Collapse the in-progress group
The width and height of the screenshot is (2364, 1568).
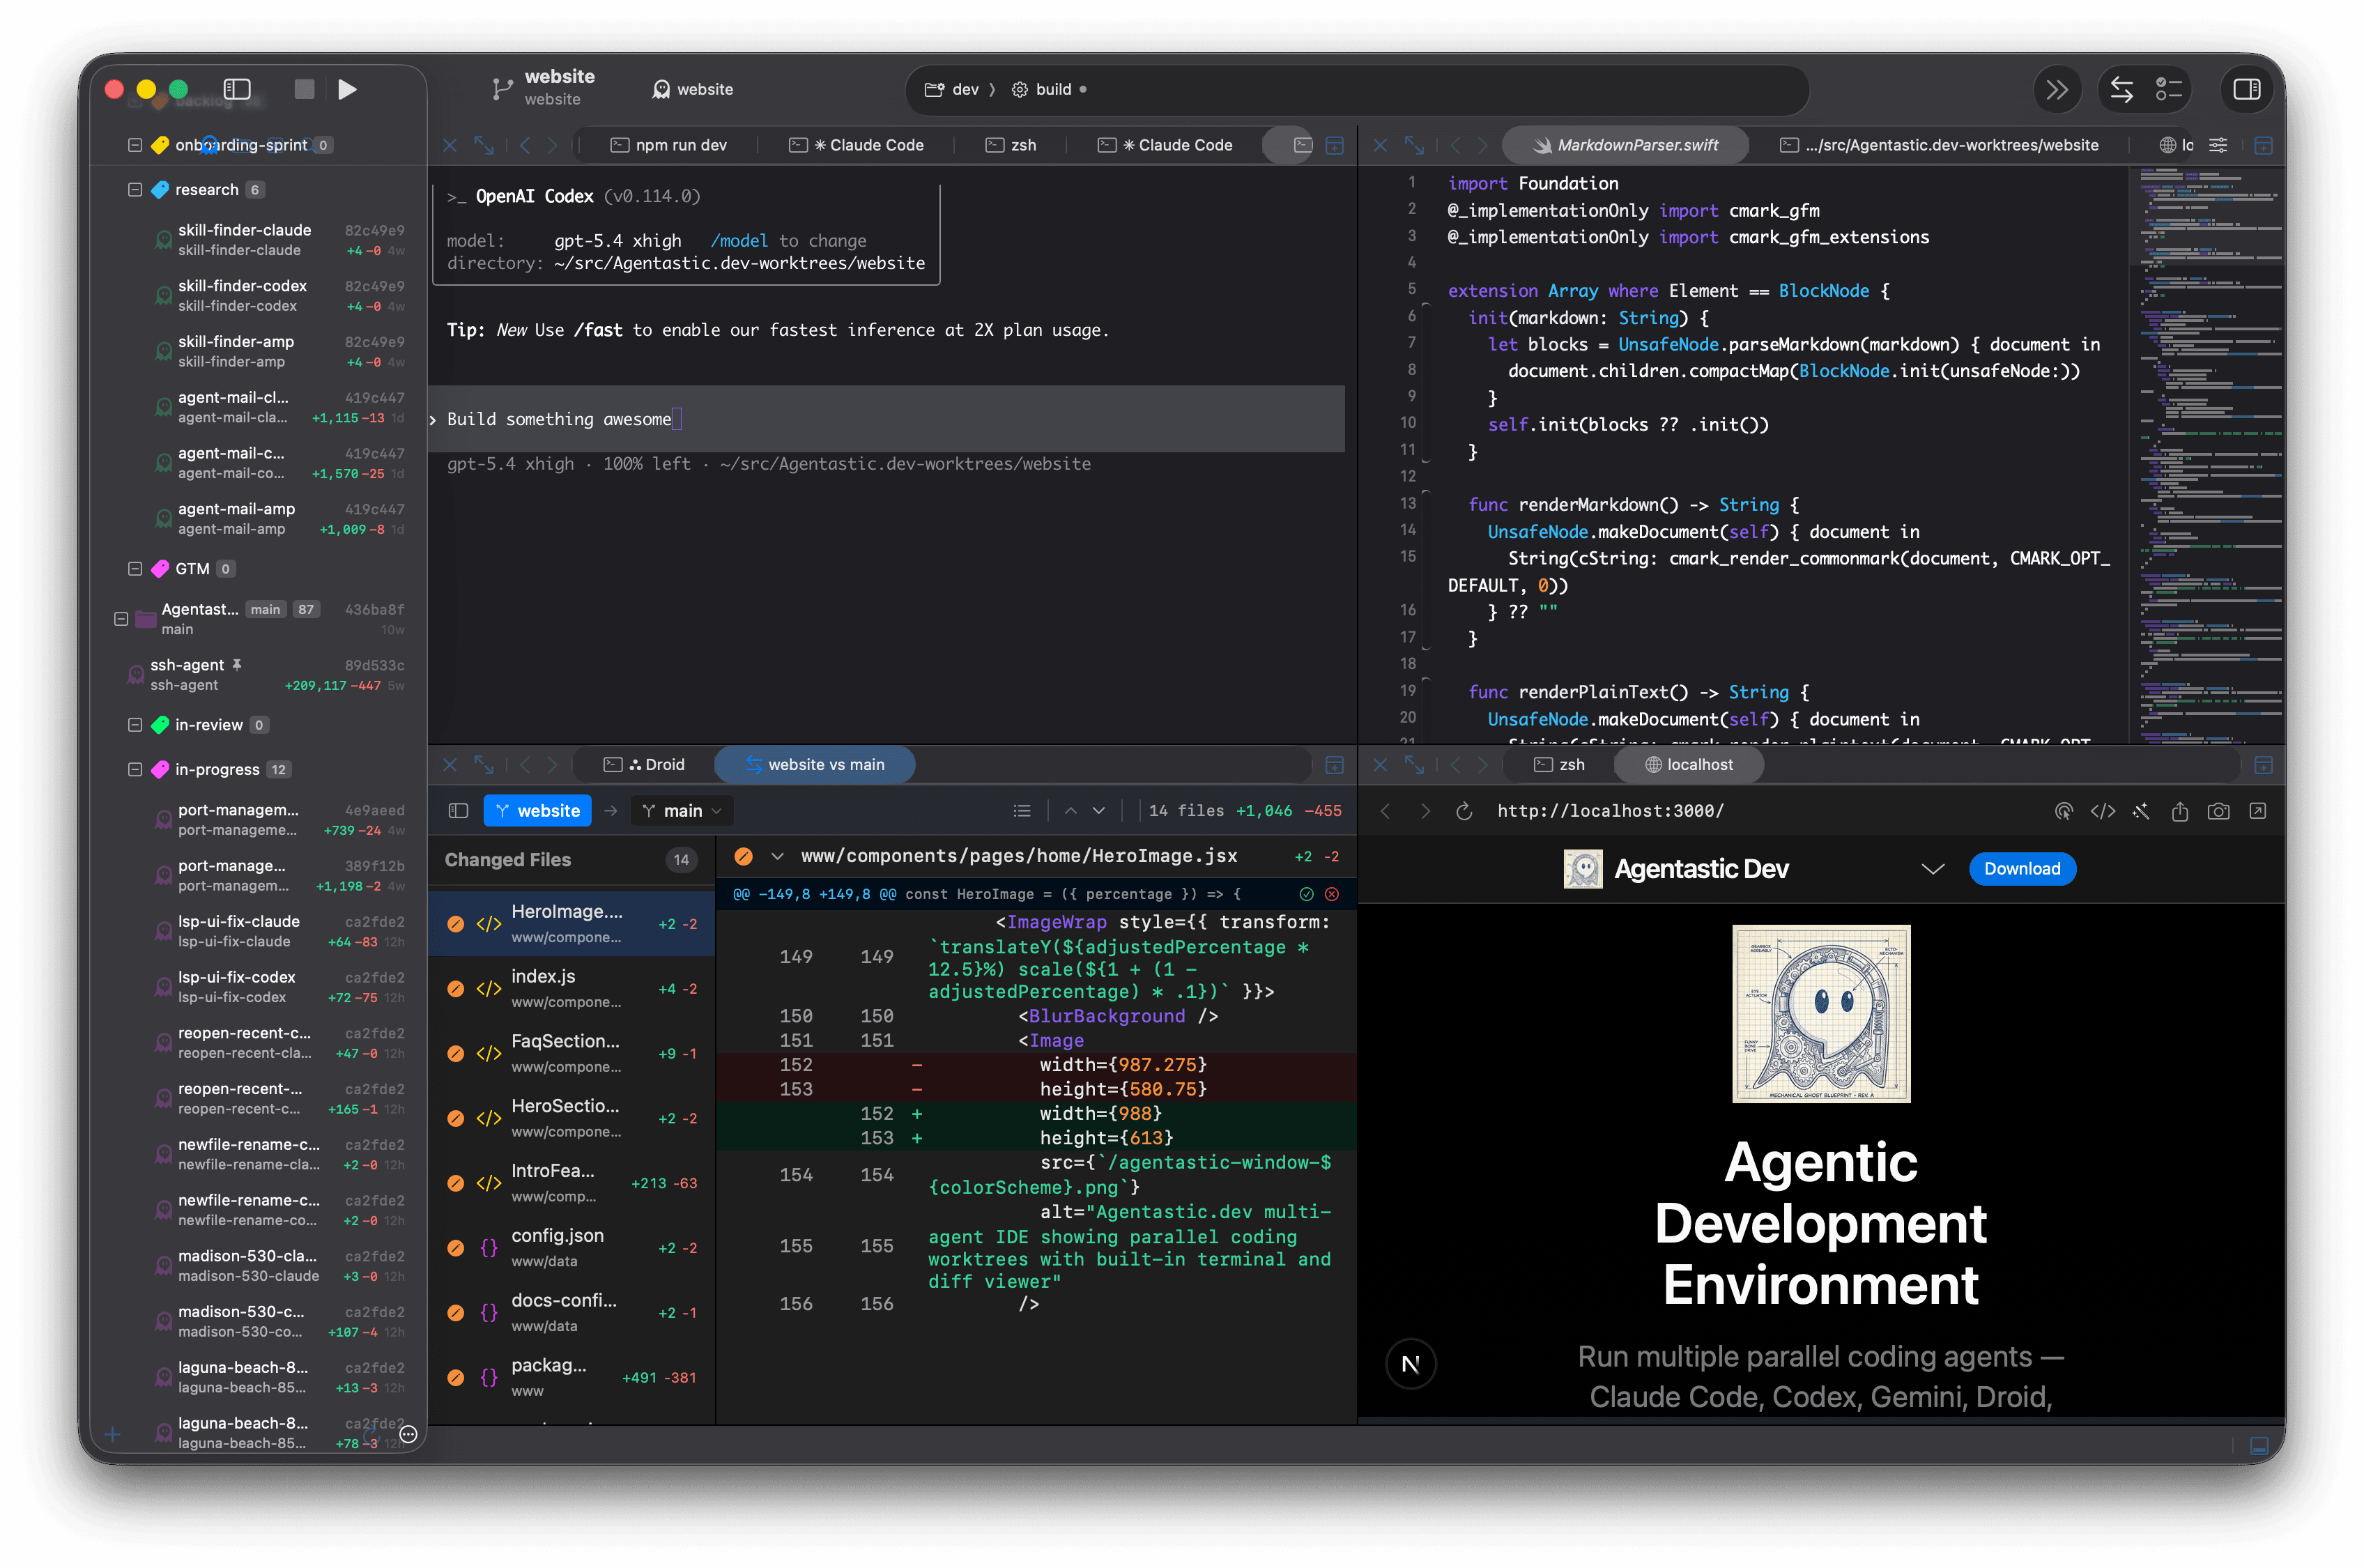click(135, 770)
